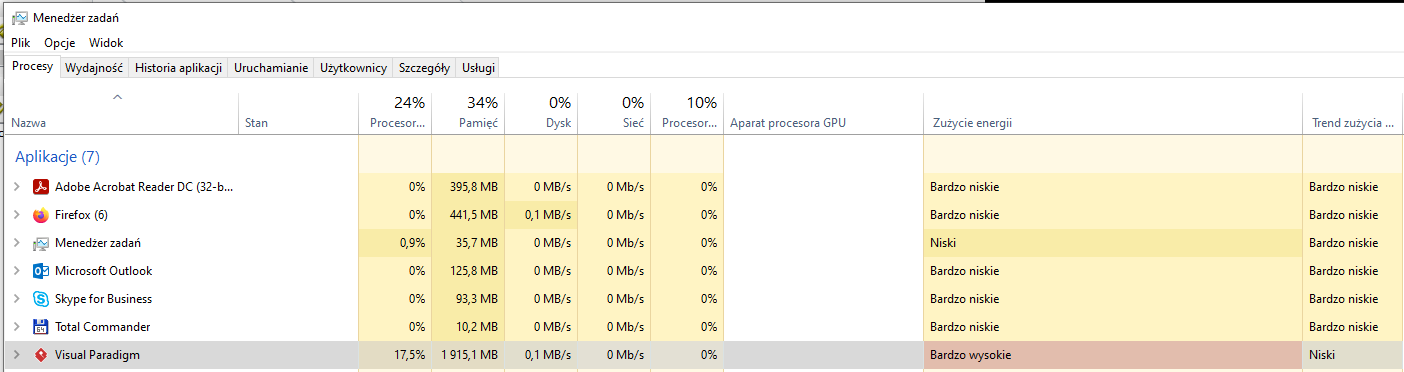Select the Adobe Acrobat Reader DC icon
The width and height of the screenshot is (1404, 372).
[41, 187]
